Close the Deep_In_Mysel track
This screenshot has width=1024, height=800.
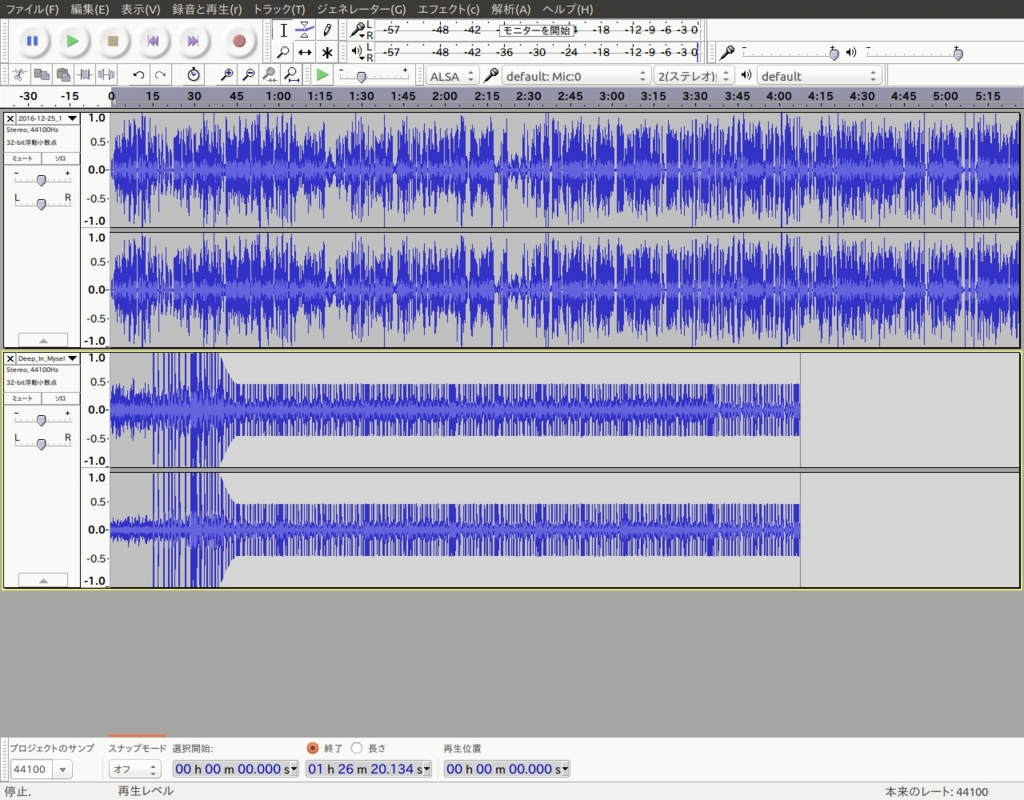[x=10, y=359]
